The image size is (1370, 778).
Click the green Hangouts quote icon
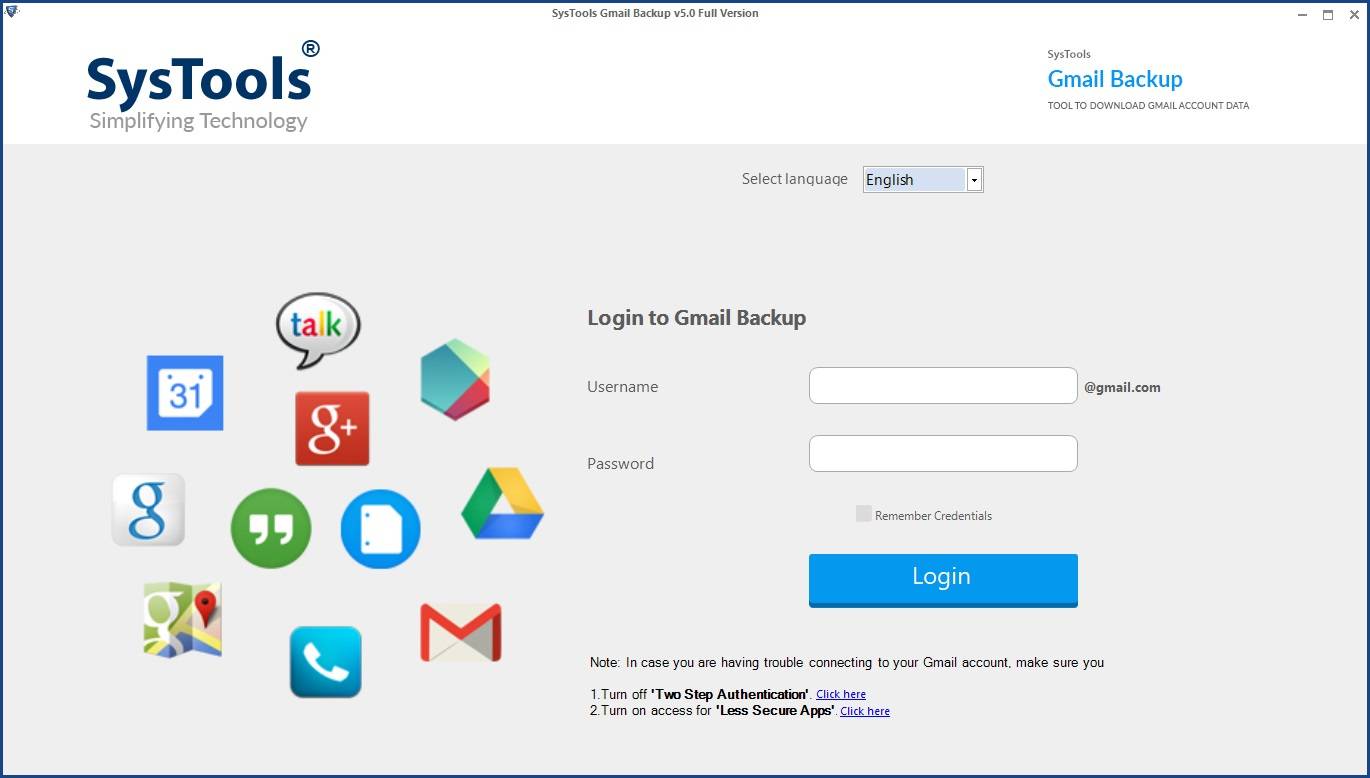coord(271,529)
